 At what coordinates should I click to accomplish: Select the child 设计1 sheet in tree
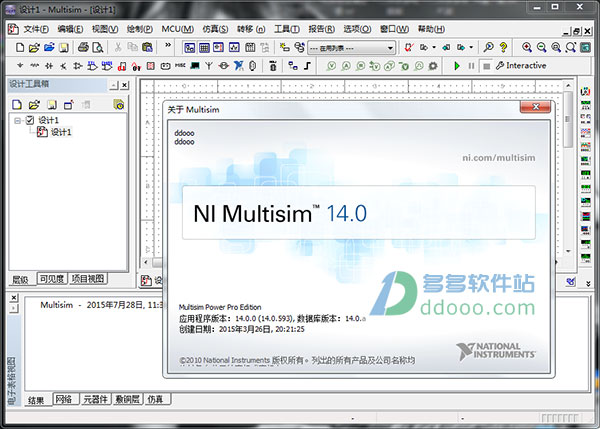(x=61, y=132)
